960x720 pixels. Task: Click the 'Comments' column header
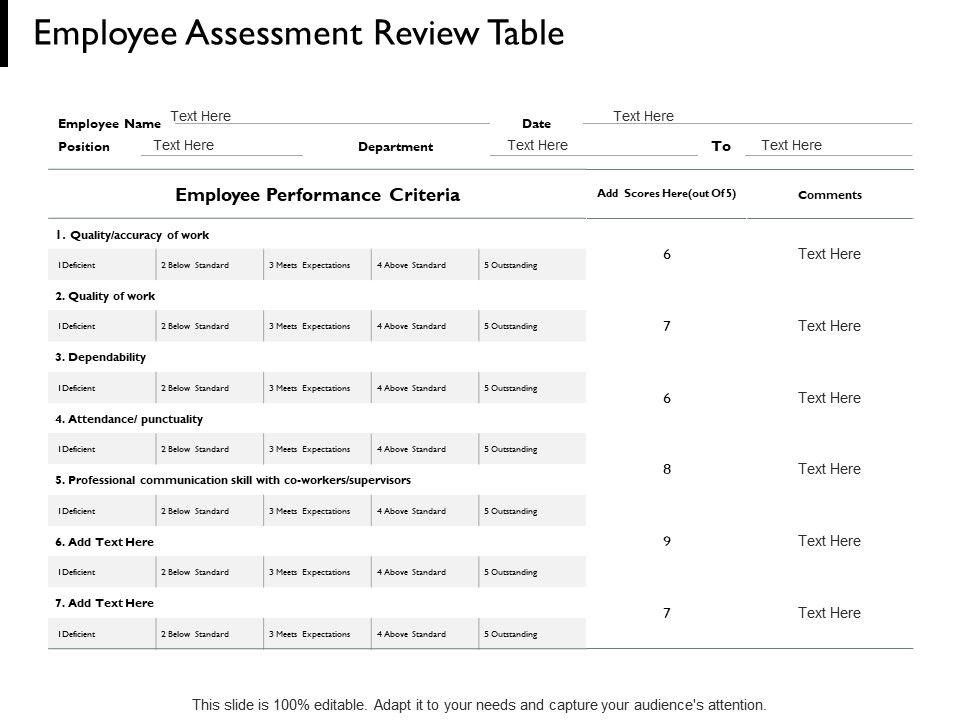point(830,195)
